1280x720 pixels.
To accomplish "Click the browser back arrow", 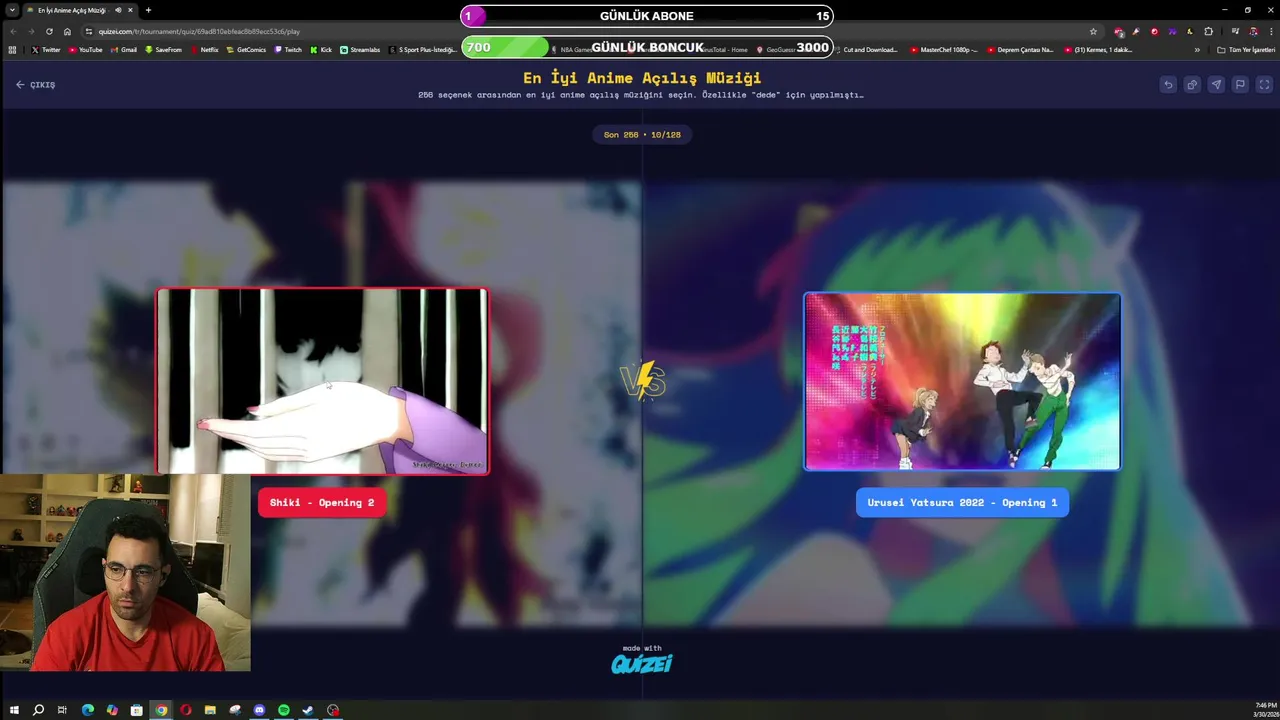I will coord(13,31).
